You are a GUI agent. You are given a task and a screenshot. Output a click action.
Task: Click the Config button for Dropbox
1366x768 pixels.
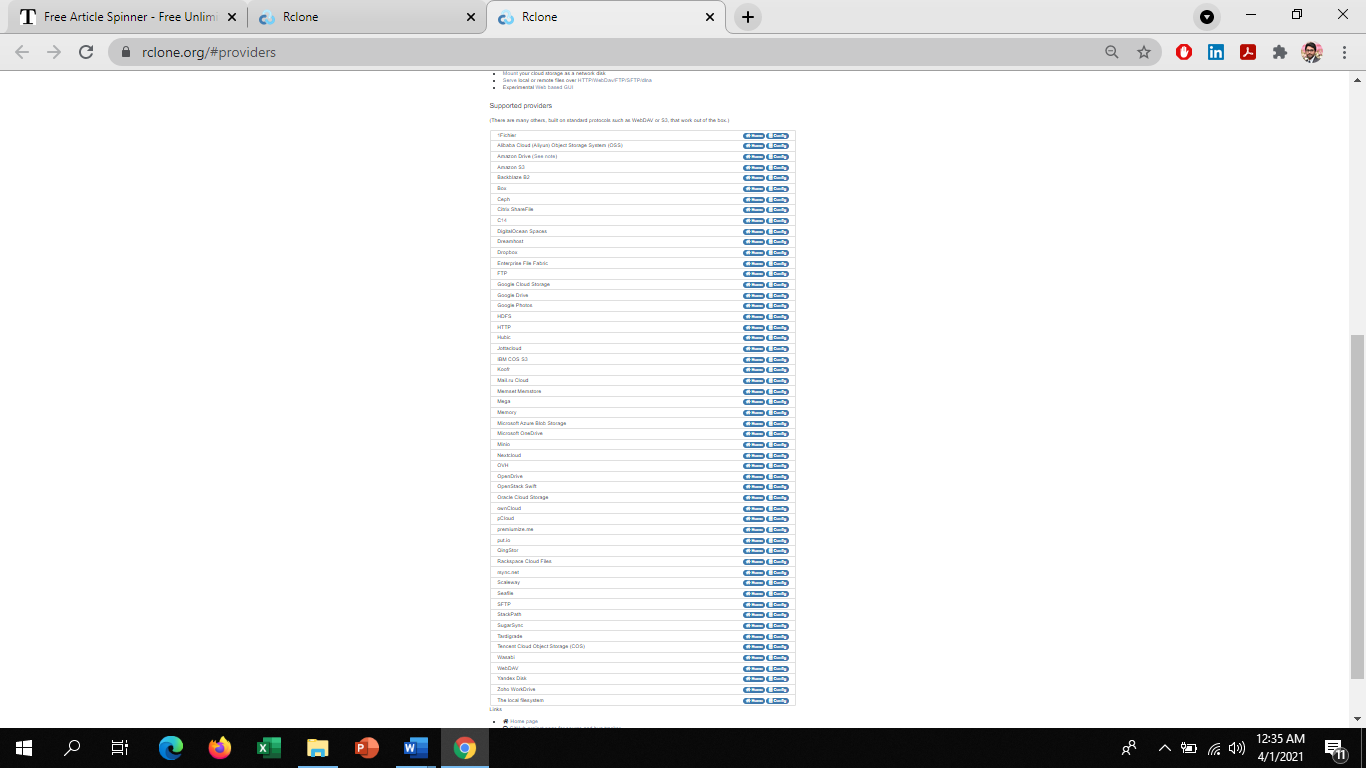tap(778, 253)
